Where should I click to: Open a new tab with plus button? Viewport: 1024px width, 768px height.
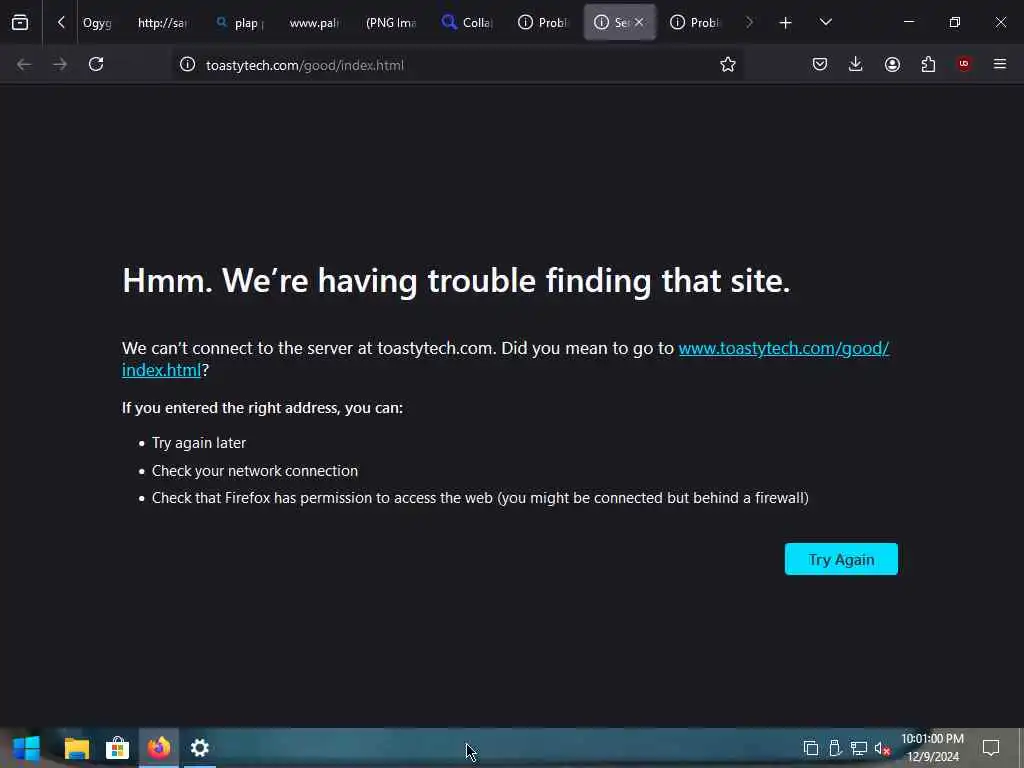786,23
